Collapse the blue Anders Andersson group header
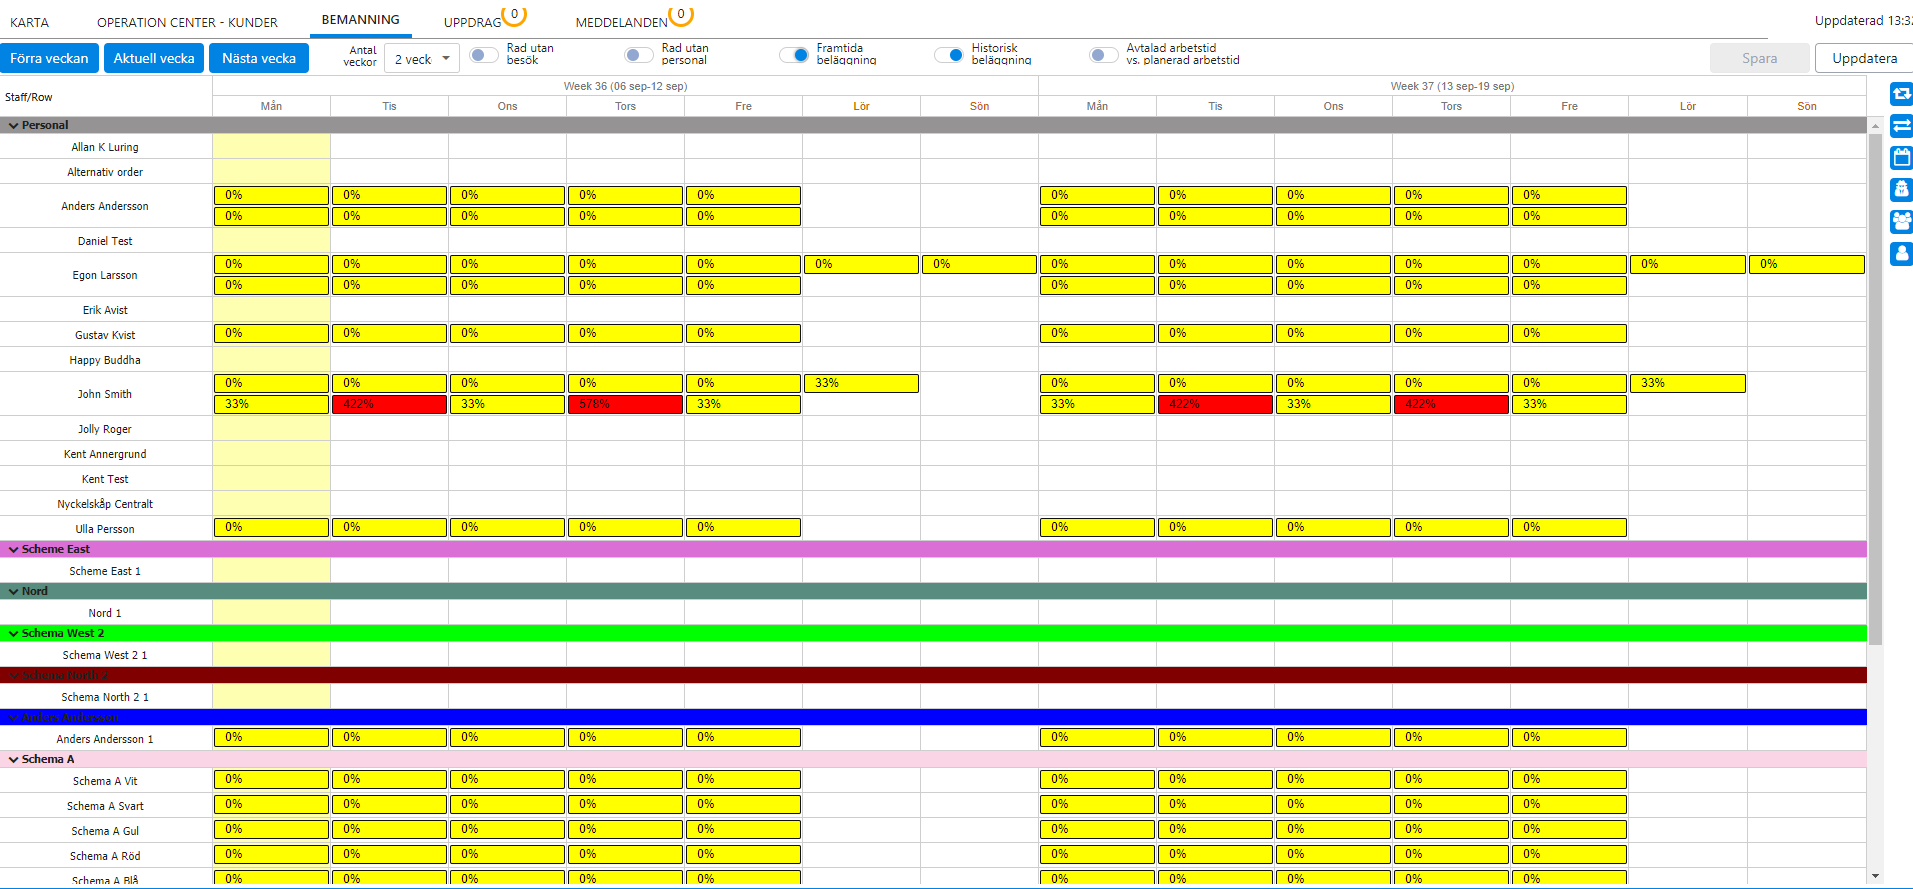Screen dimensions: 1913x889 [14, 718]
